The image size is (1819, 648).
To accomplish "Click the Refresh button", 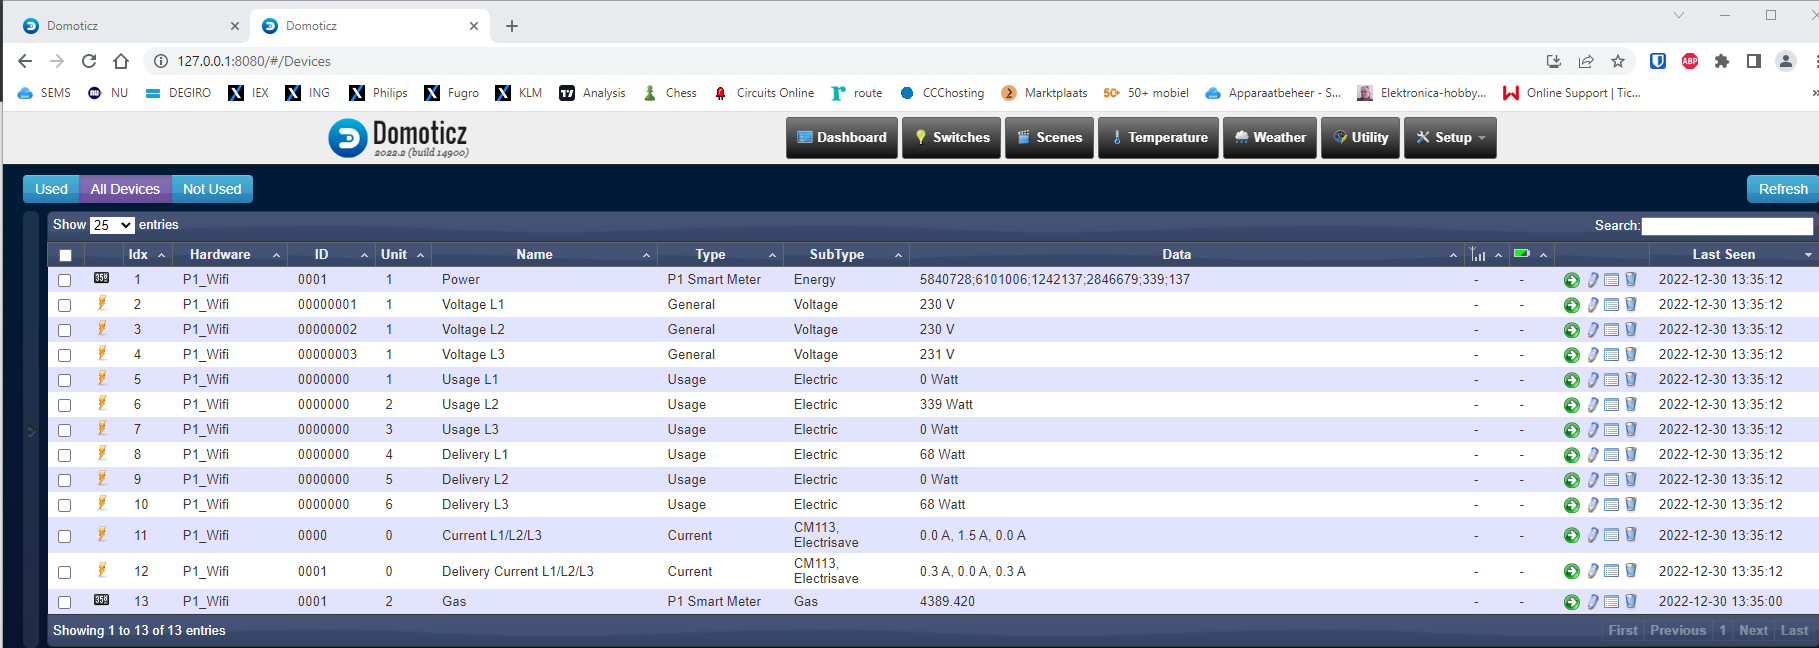I will pyautogui.click(x=1783, y=189).
